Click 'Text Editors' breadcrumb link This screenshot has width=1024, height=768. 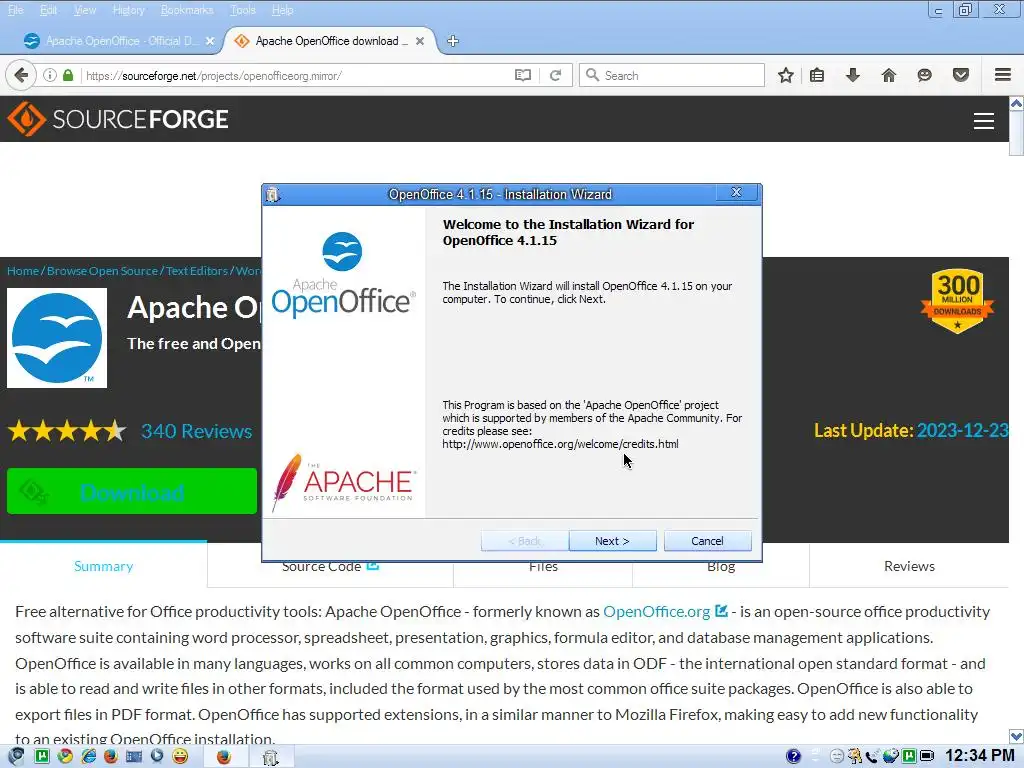[196, 271]
